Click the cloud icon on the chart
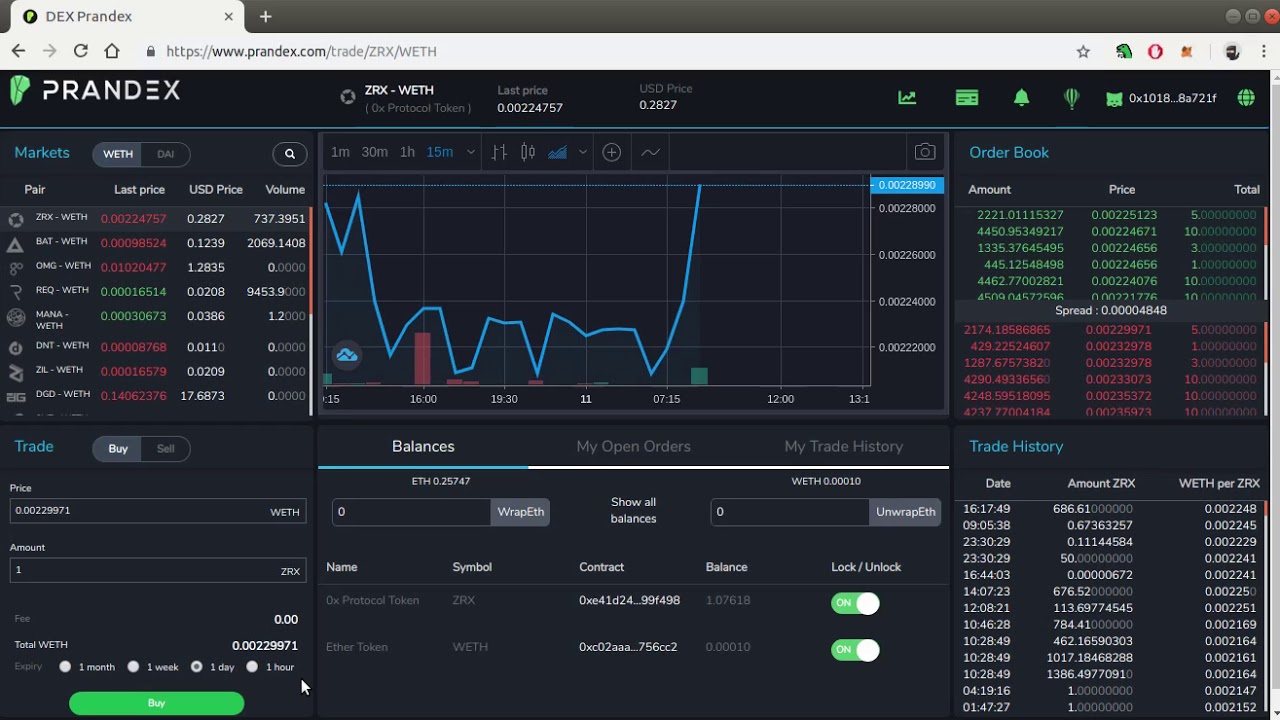The height and width of the screenshot is (720, 1280). (347, 355)
